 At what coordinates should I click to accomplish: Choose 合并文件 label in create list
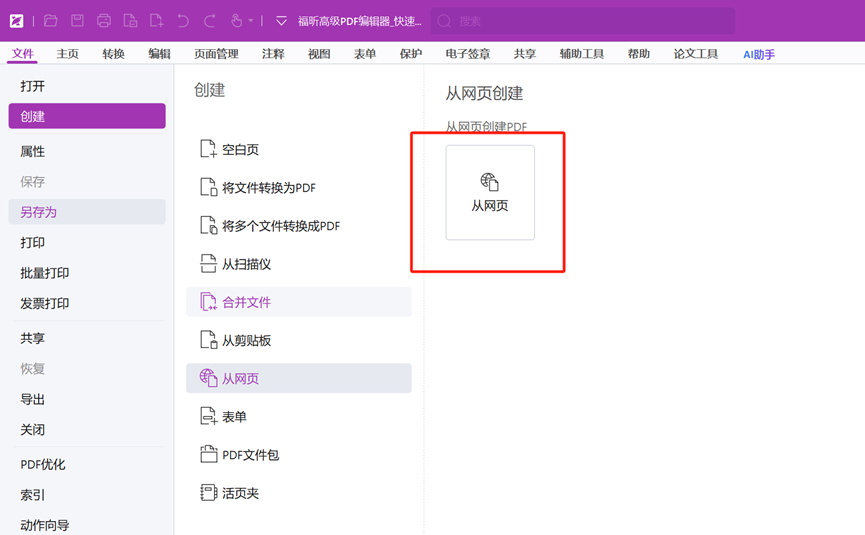246,302
